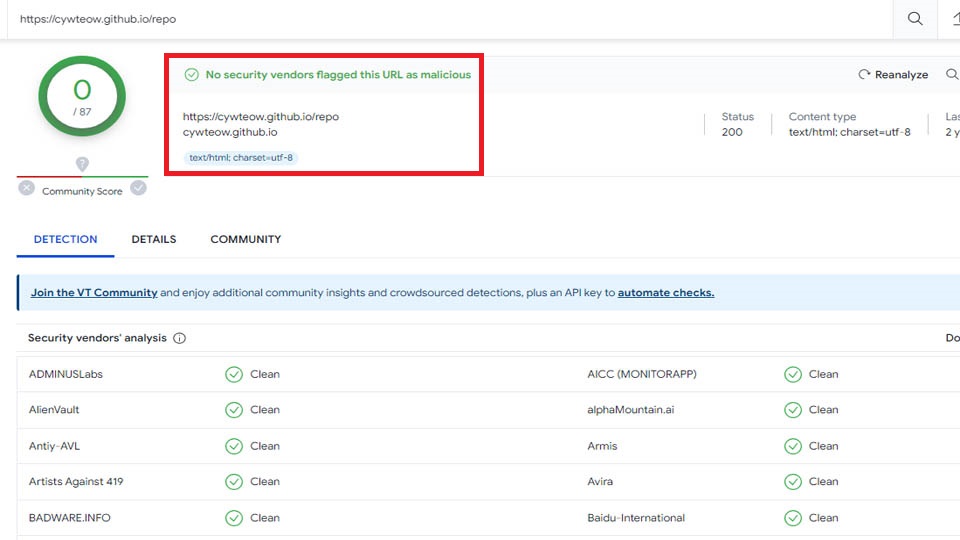Click the Artists Against 419 clean check icon

pyautogui.click(x=234, y=481)
